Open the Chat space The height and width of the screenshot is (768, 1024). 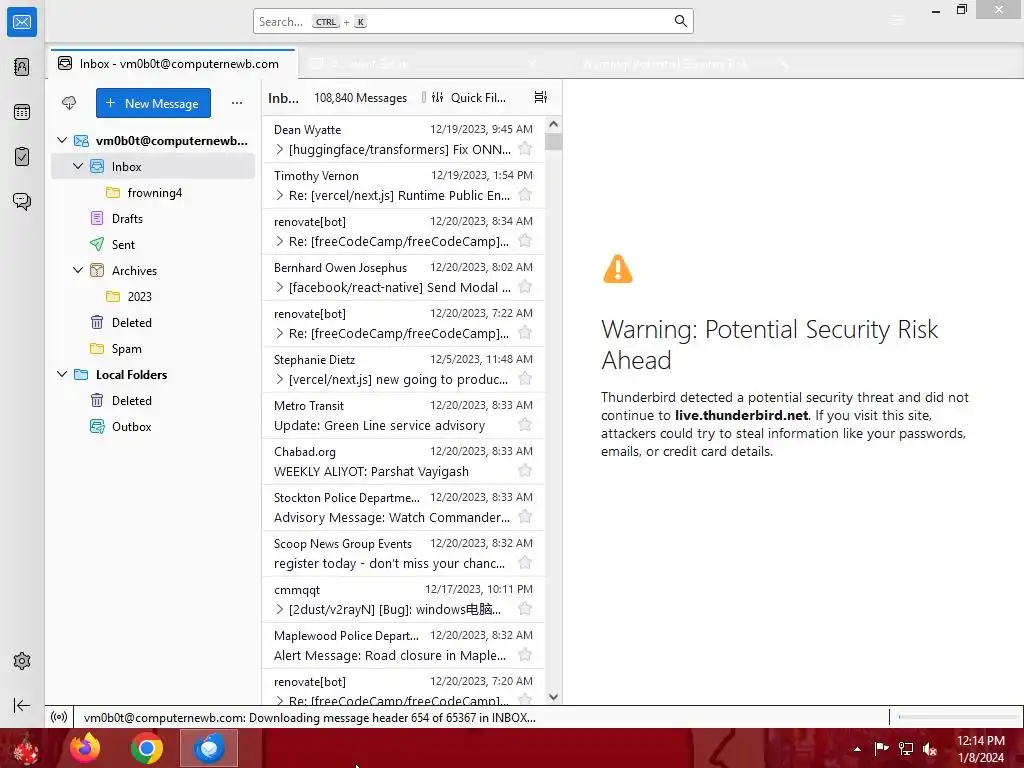tap(22, 201)
